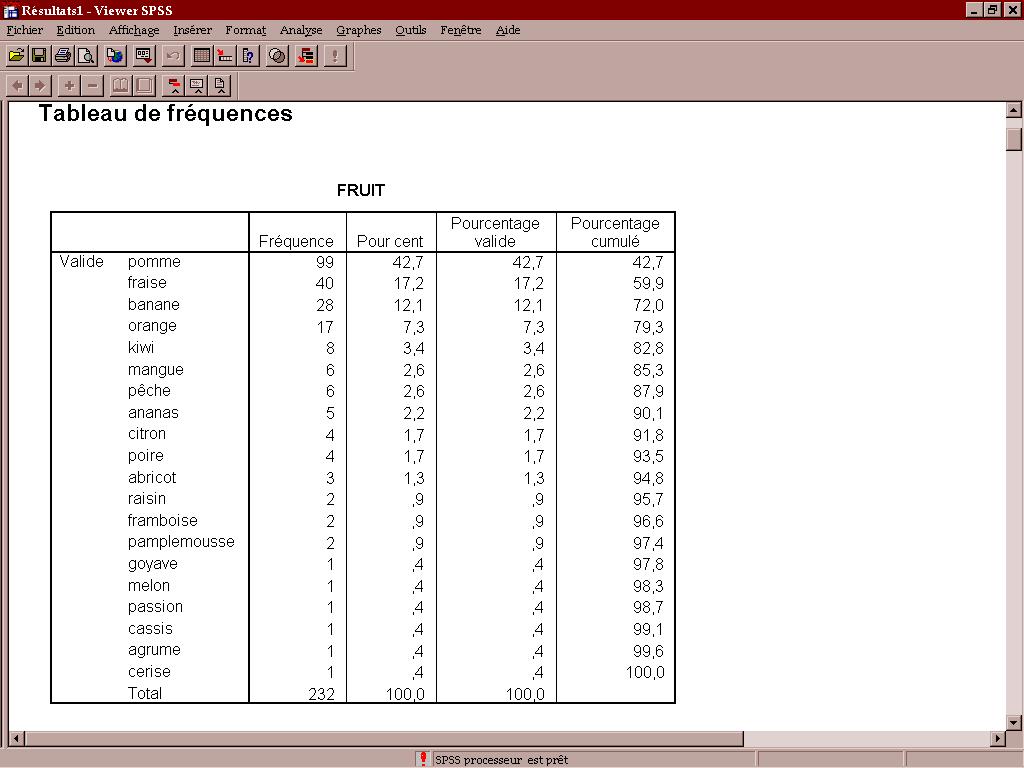
Task: Open the Fenêtre menu
Action: (460, 30)
